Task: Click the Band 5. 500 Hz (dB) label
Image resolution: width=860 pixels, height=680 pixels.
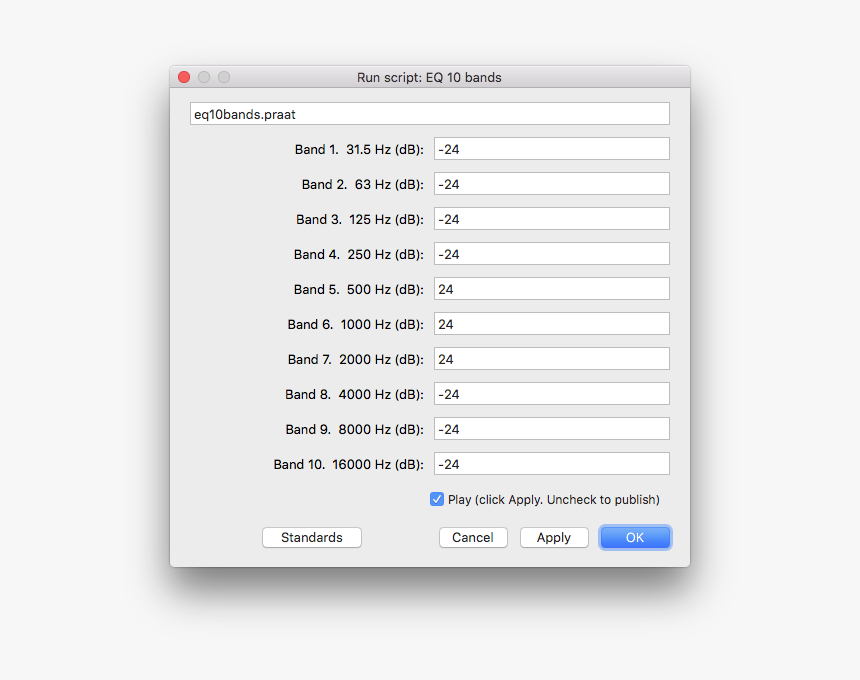Action: (359, 289)
